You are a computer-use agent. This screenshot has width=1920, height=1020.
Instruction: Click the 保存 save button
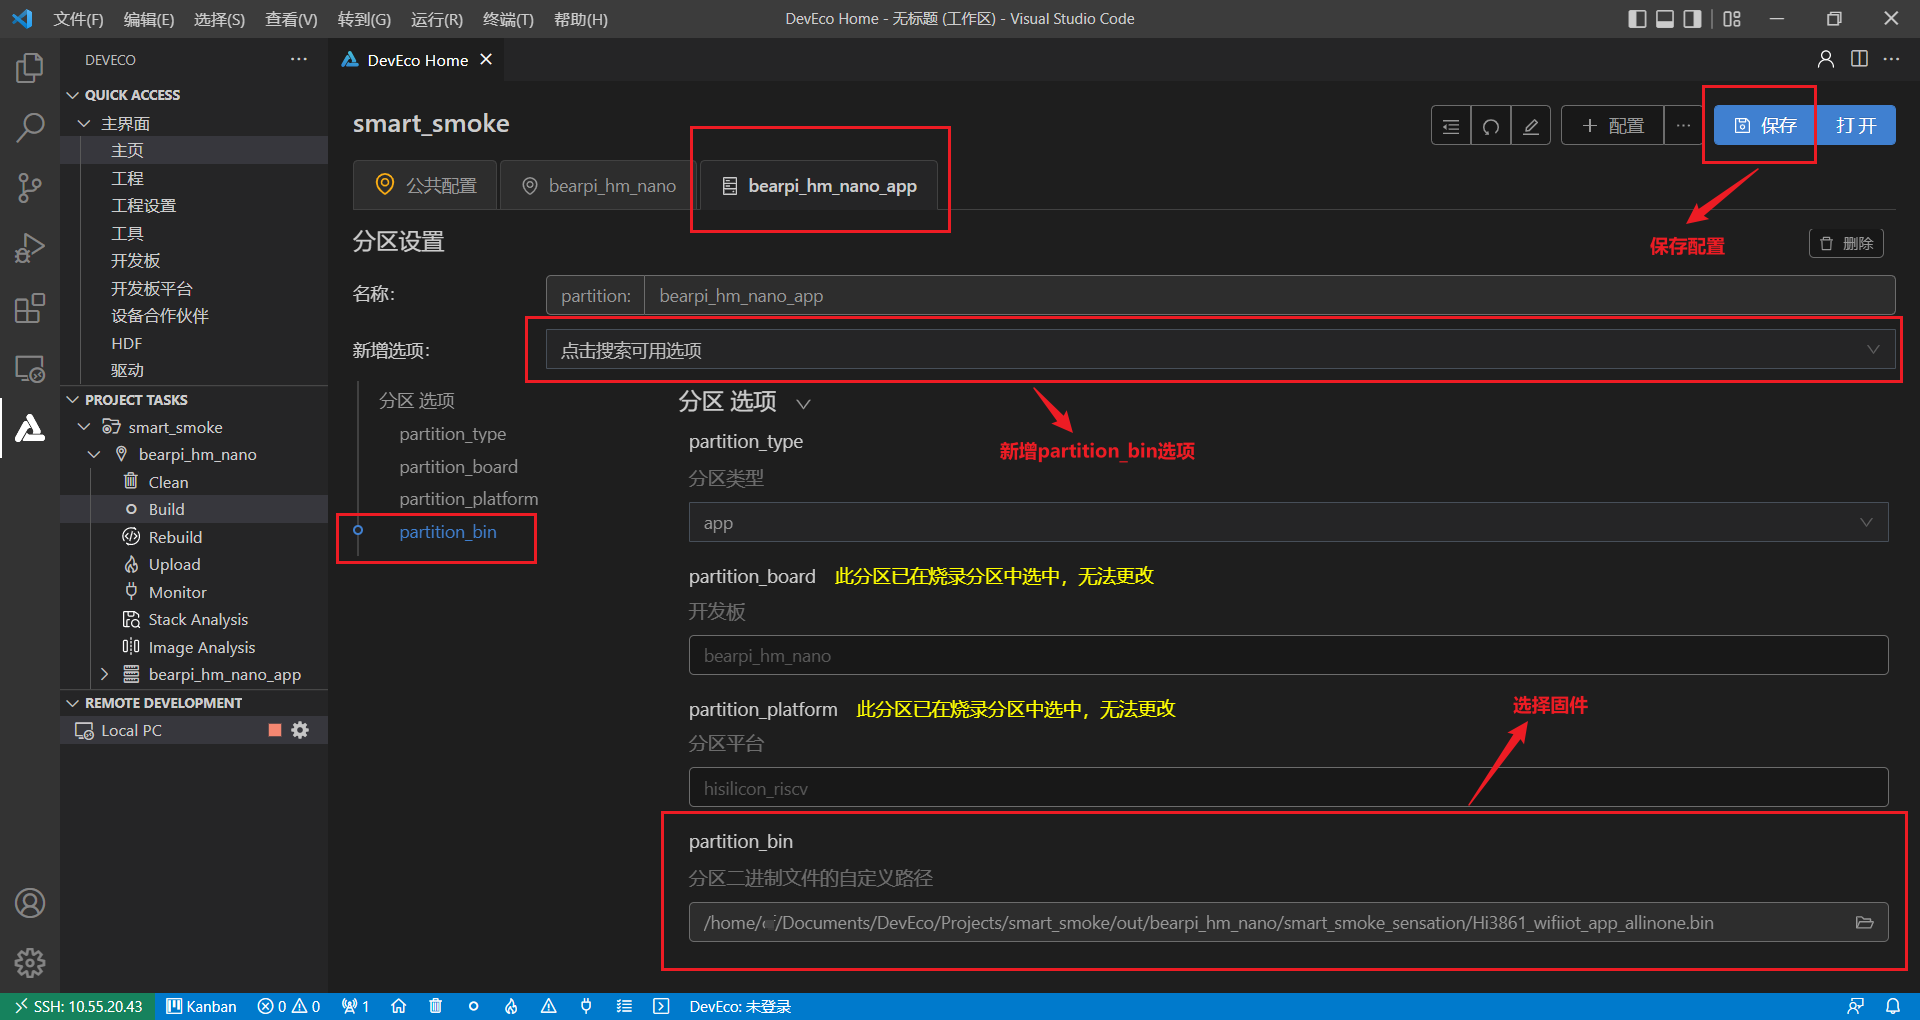pyautogui.click(x=1765, y=125)
